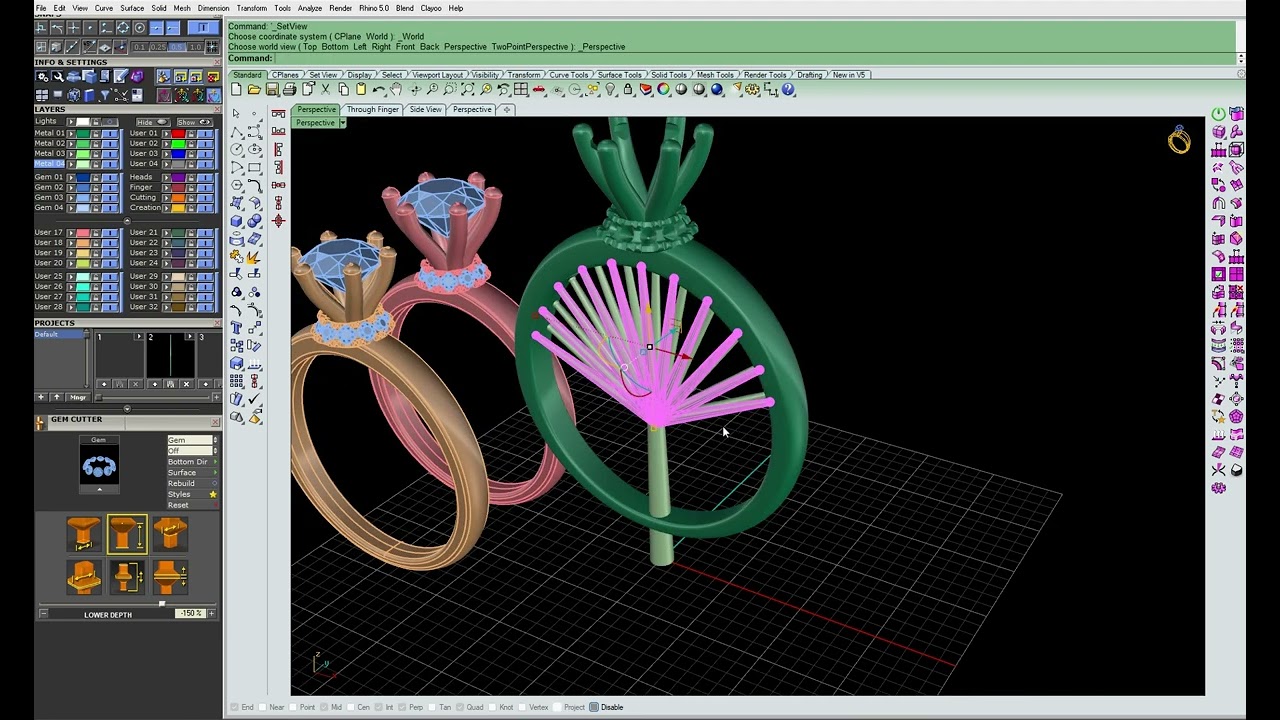Toggle the Quad object snap checkbox
1280x720 pixels.
tap(460, 707)
